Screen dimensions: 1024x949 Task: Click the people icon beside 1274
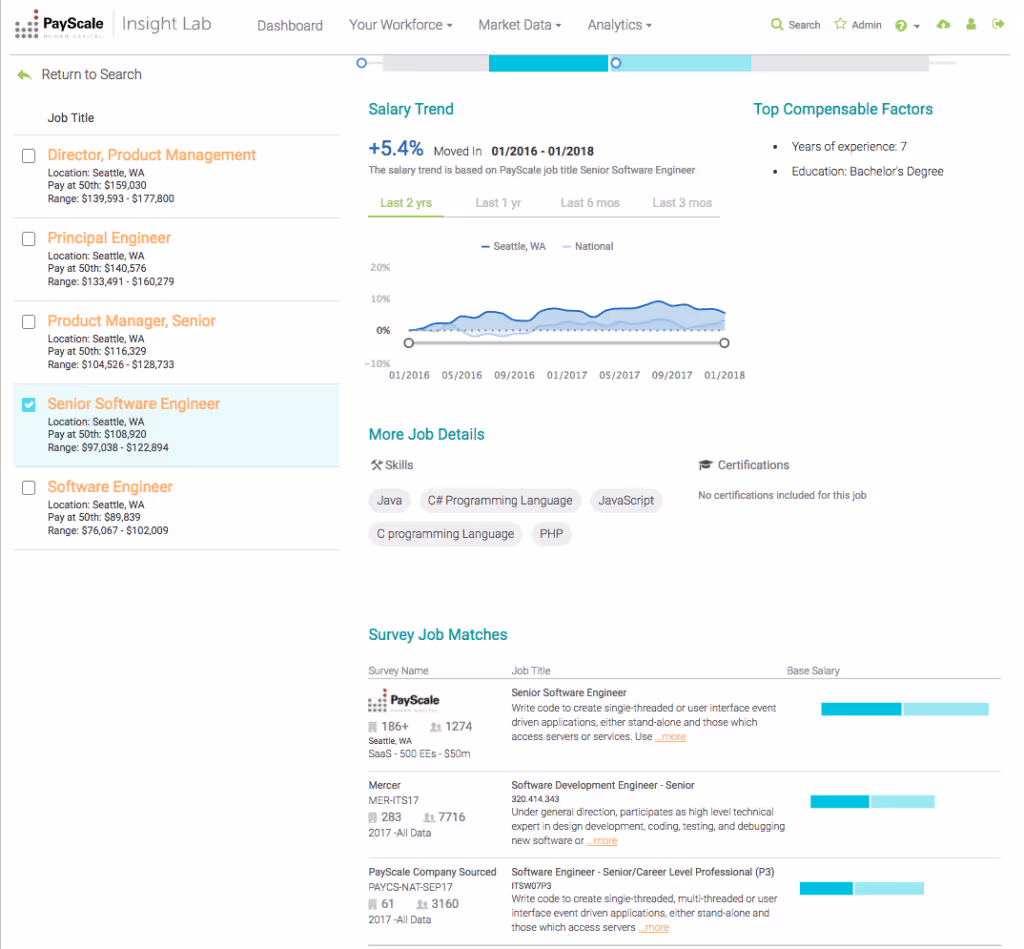[436, 727]
